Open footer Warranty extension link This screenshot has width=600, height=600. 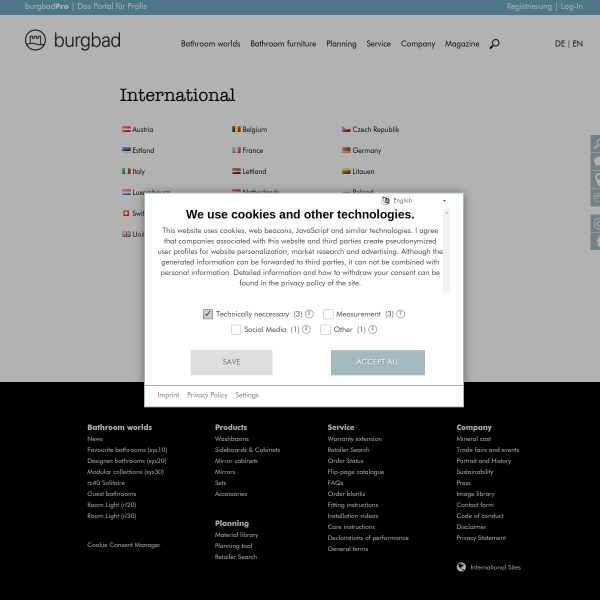(x=355, y=439)
